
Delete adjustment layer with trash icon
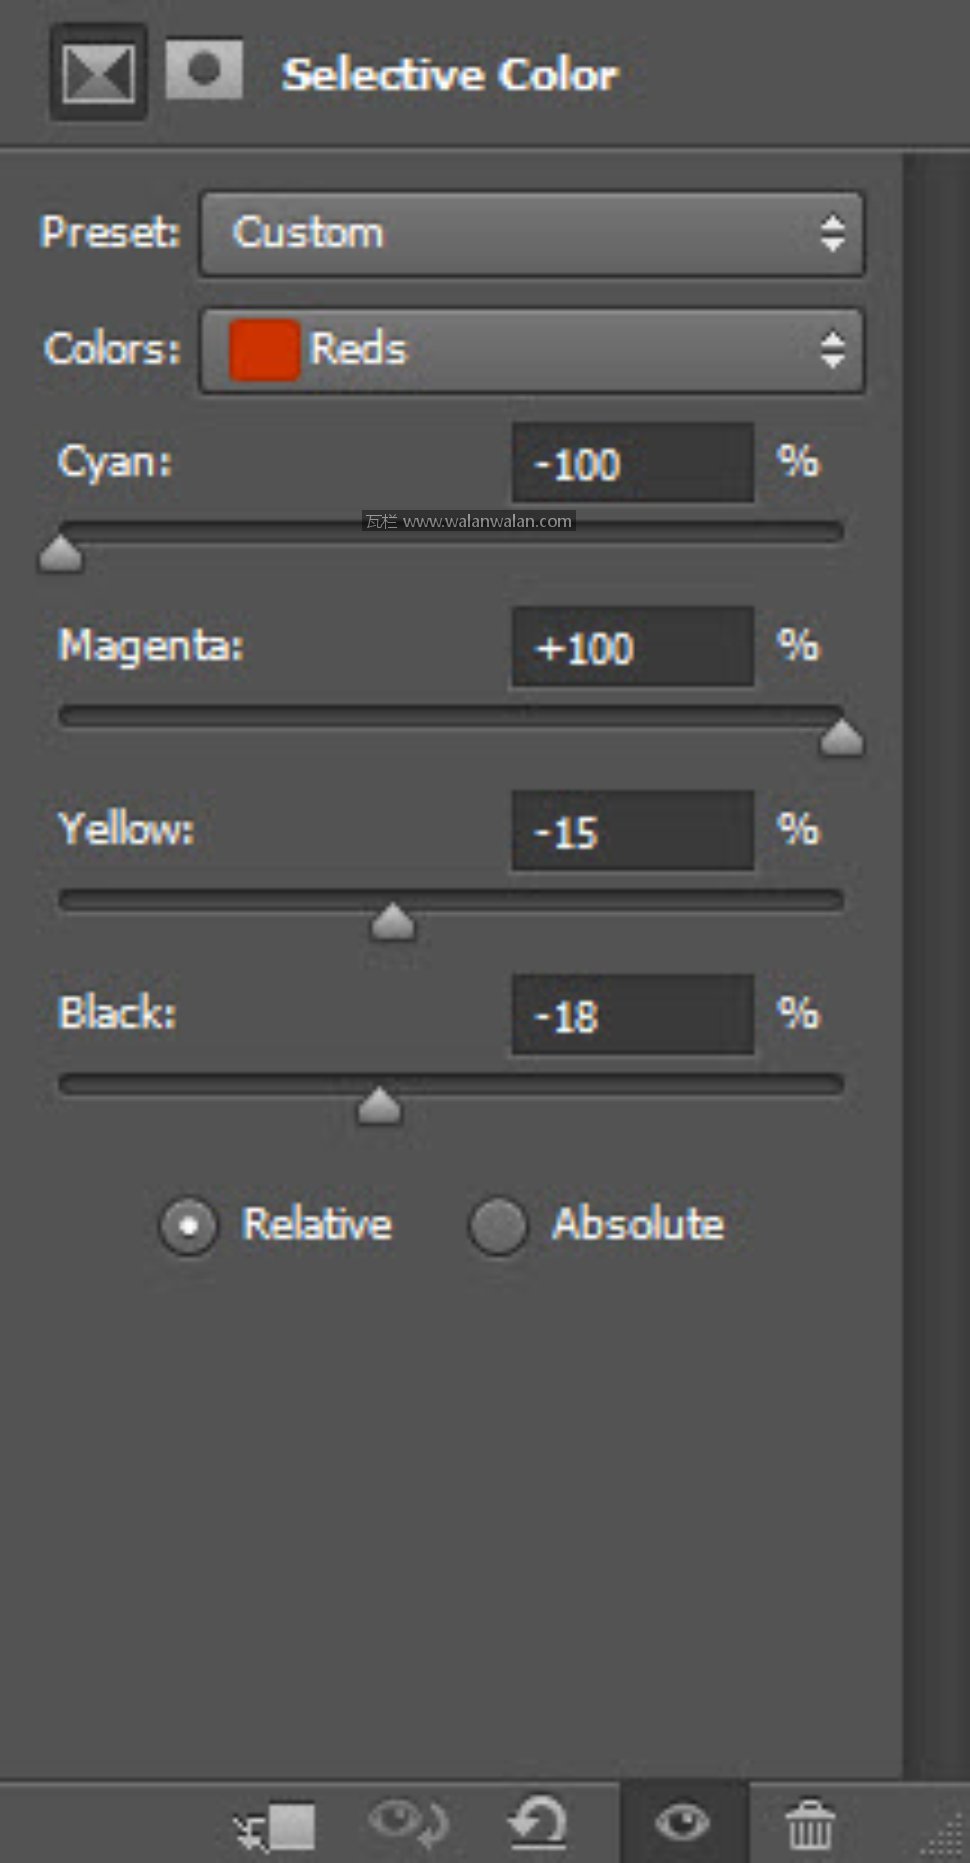[x=810, y=1826]
